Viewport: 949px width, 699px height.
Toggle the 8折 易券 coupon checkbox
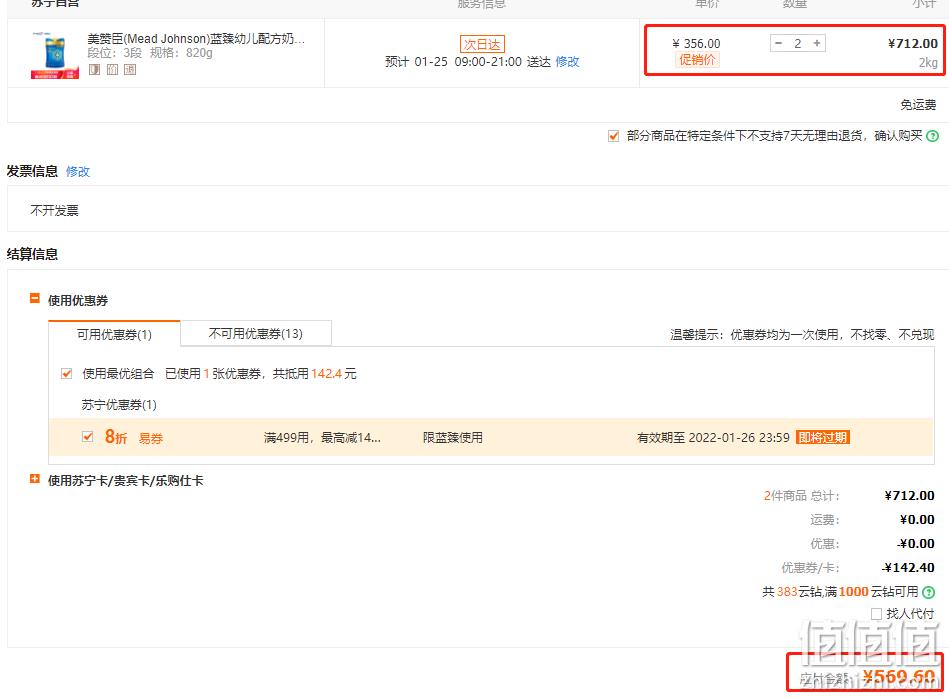tap(88, 437)
